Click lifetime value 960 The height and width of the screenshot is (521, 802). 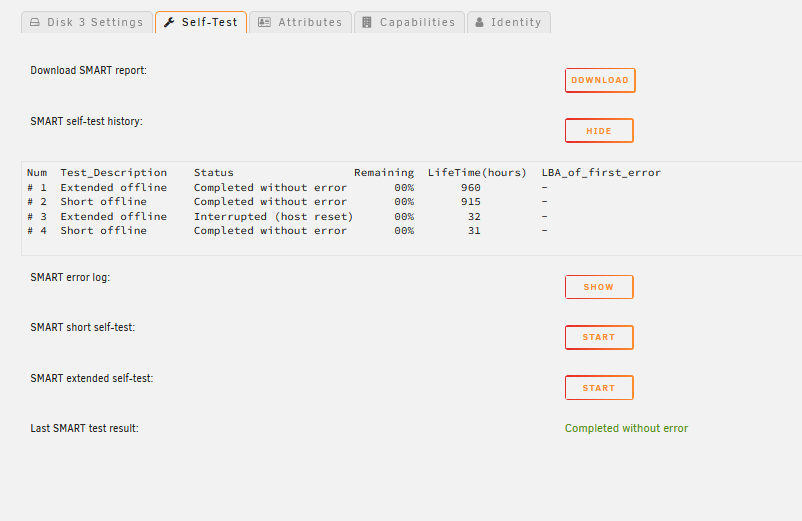coord(471,188)
